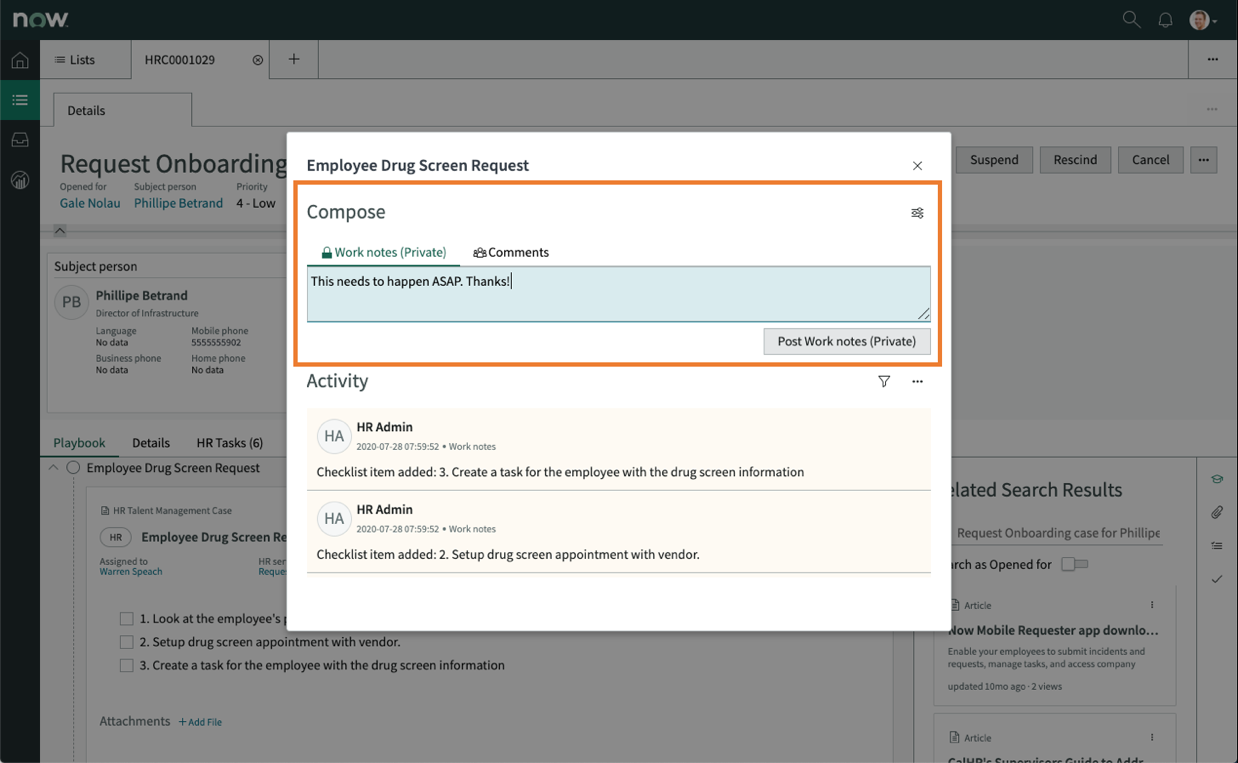Open the HR Tasks (6) tab
The image size is (1238, 763).
coord(230,442)
